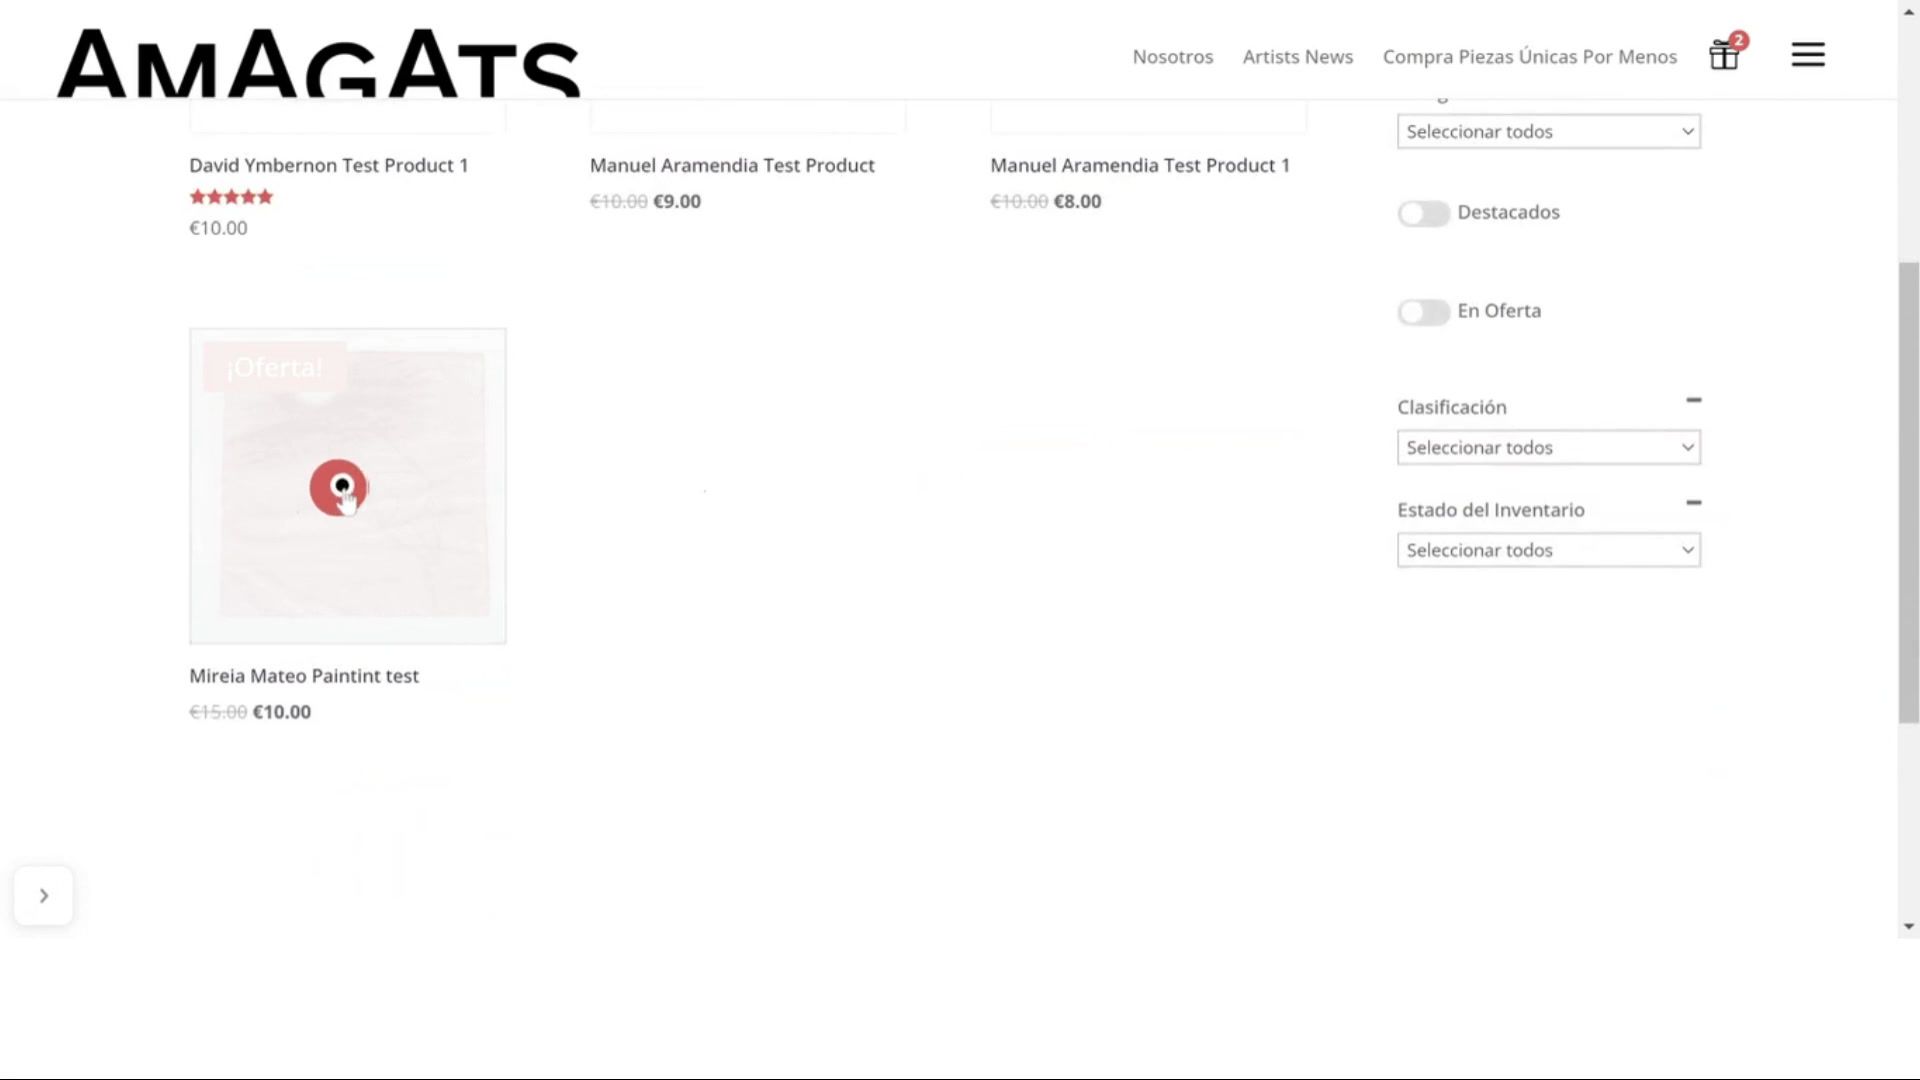Click the Mireia Mateo €10.00 sale price
The height and width of the screenshot is (1080, 1920).
pyautogui.click(x=282, y=713)
